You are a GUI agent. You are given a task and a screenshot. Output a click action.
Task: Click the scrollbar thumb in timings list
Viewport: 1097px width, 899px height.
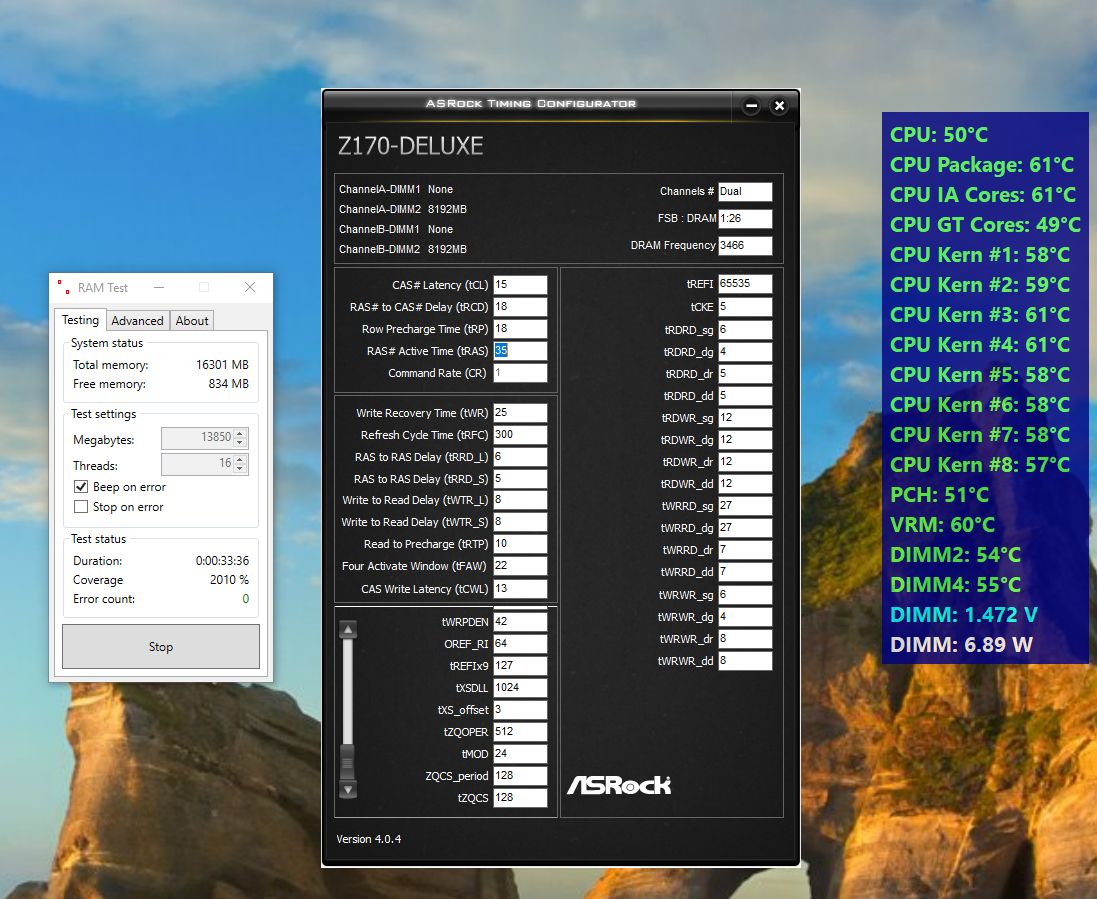point(348,762)
